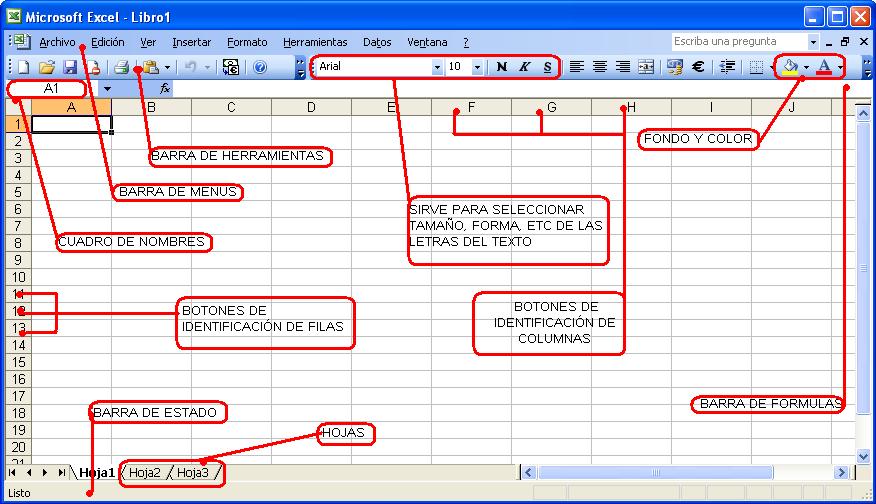876x504 pixels.
Task: Click the Merge and center icon
Action: pos(646,67)
